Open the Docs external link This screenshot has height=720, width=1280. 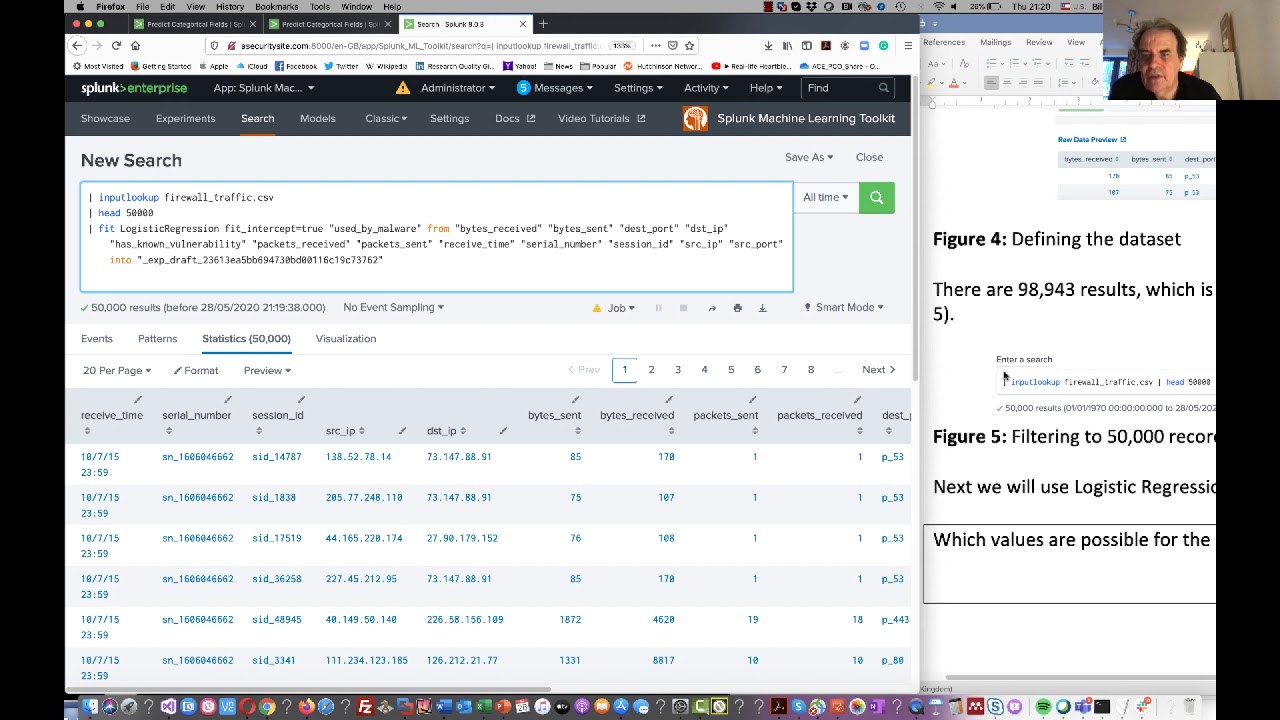[514, 118]
